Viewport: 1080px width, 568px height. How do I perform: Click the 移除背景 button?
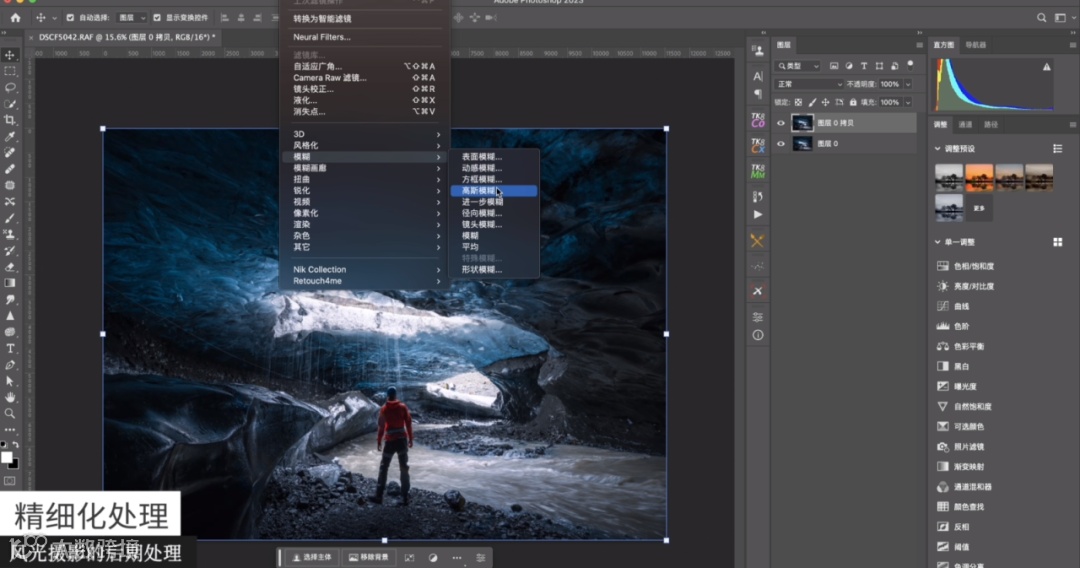368,557
